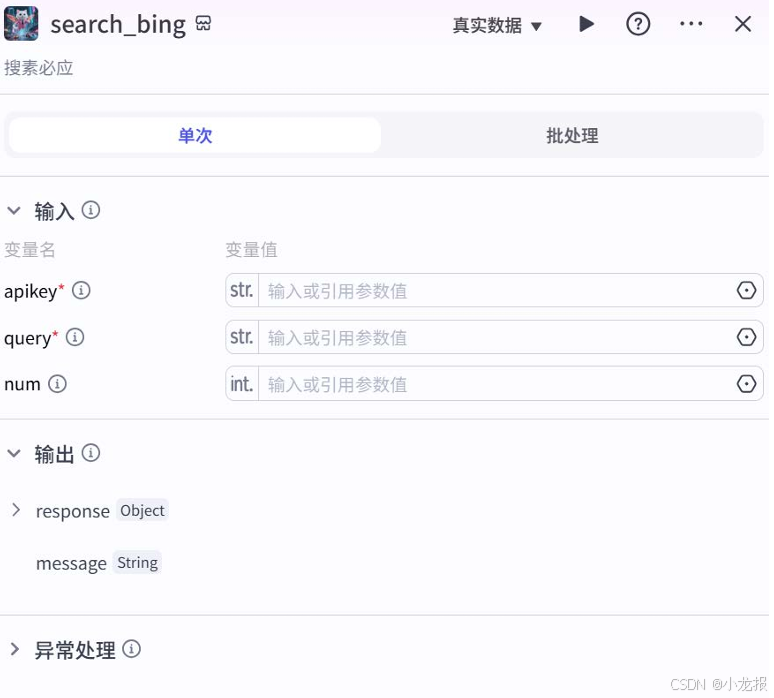Click the info icon beside num

pos(57,384)
